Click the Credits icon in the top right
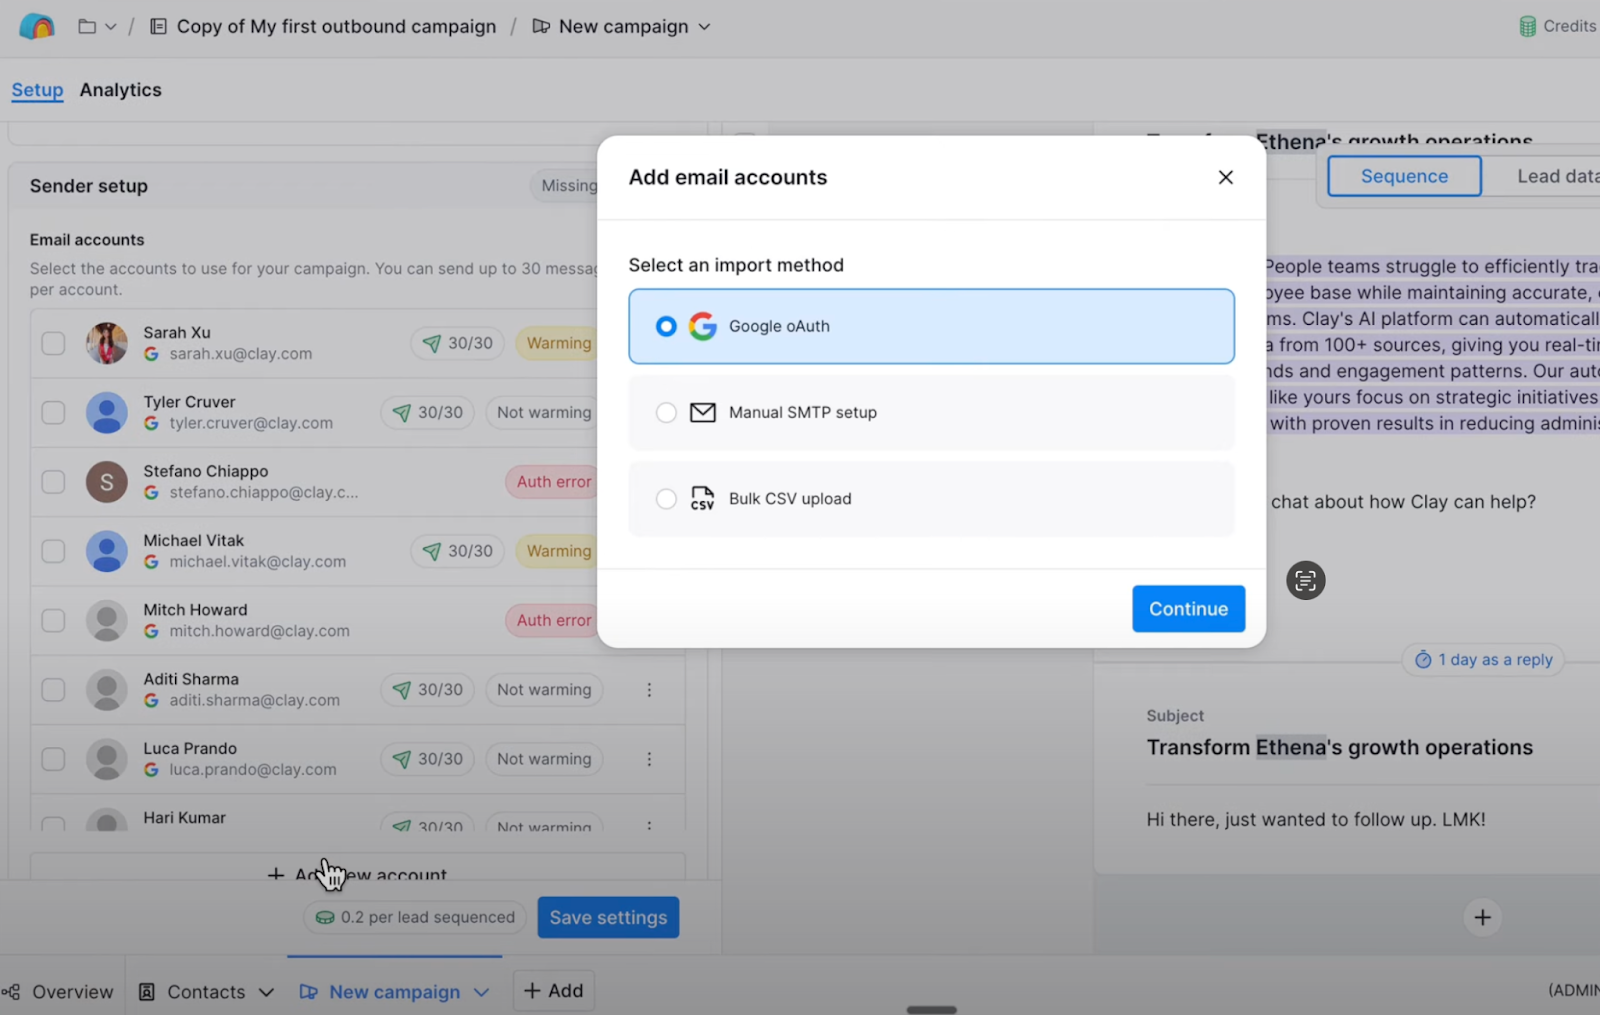 click(1528, 26)
